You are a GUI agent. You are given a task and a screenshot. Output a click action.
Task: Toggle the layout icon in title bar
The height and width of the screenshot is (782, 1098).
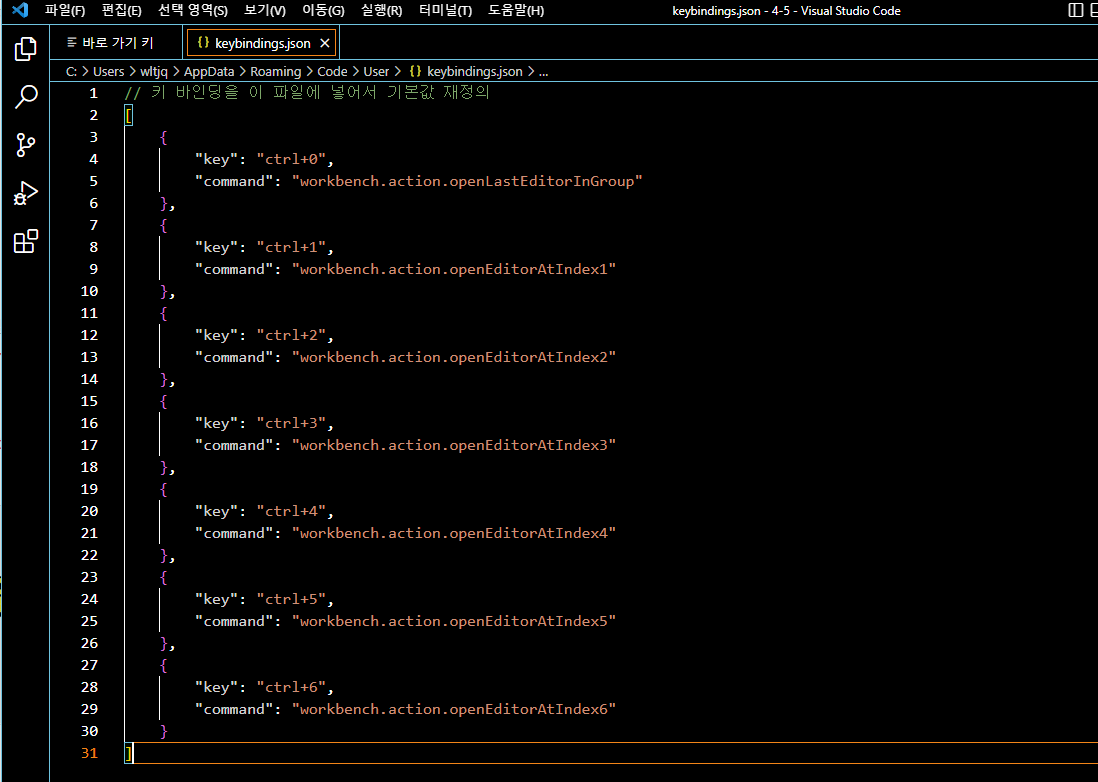tap(1075, 11)
